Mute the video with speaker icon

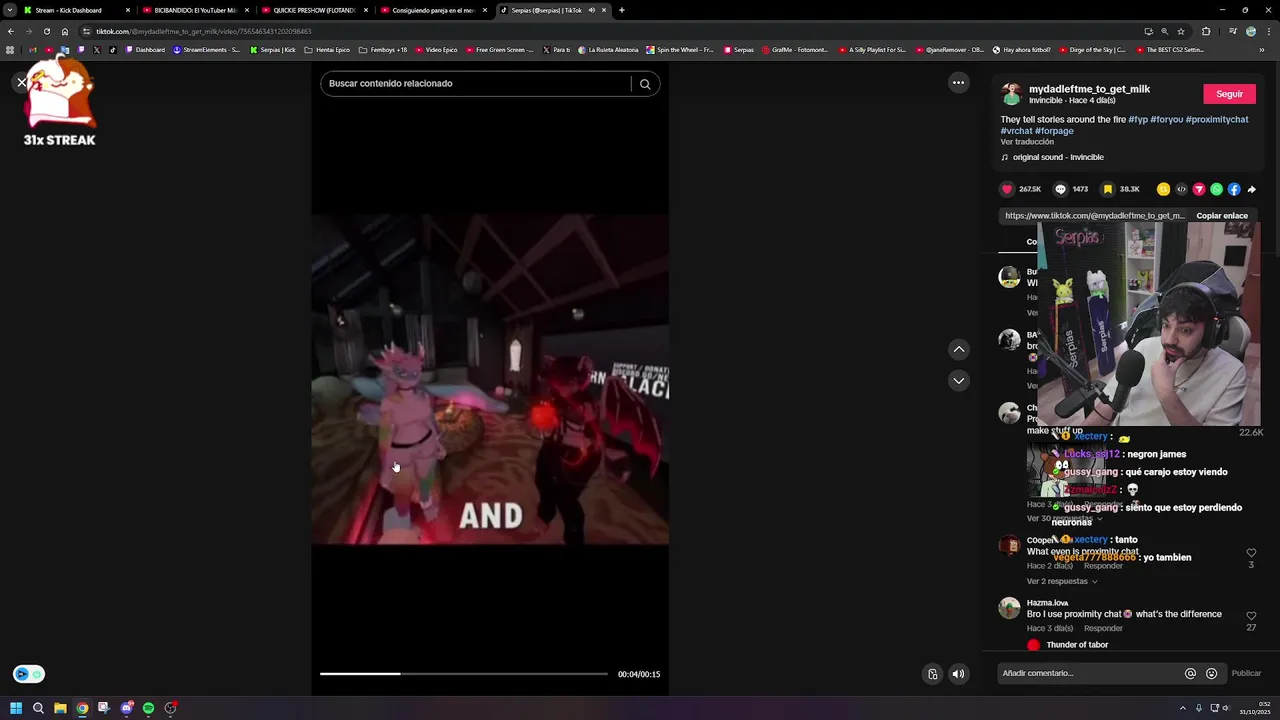click(x=958, y=674)
